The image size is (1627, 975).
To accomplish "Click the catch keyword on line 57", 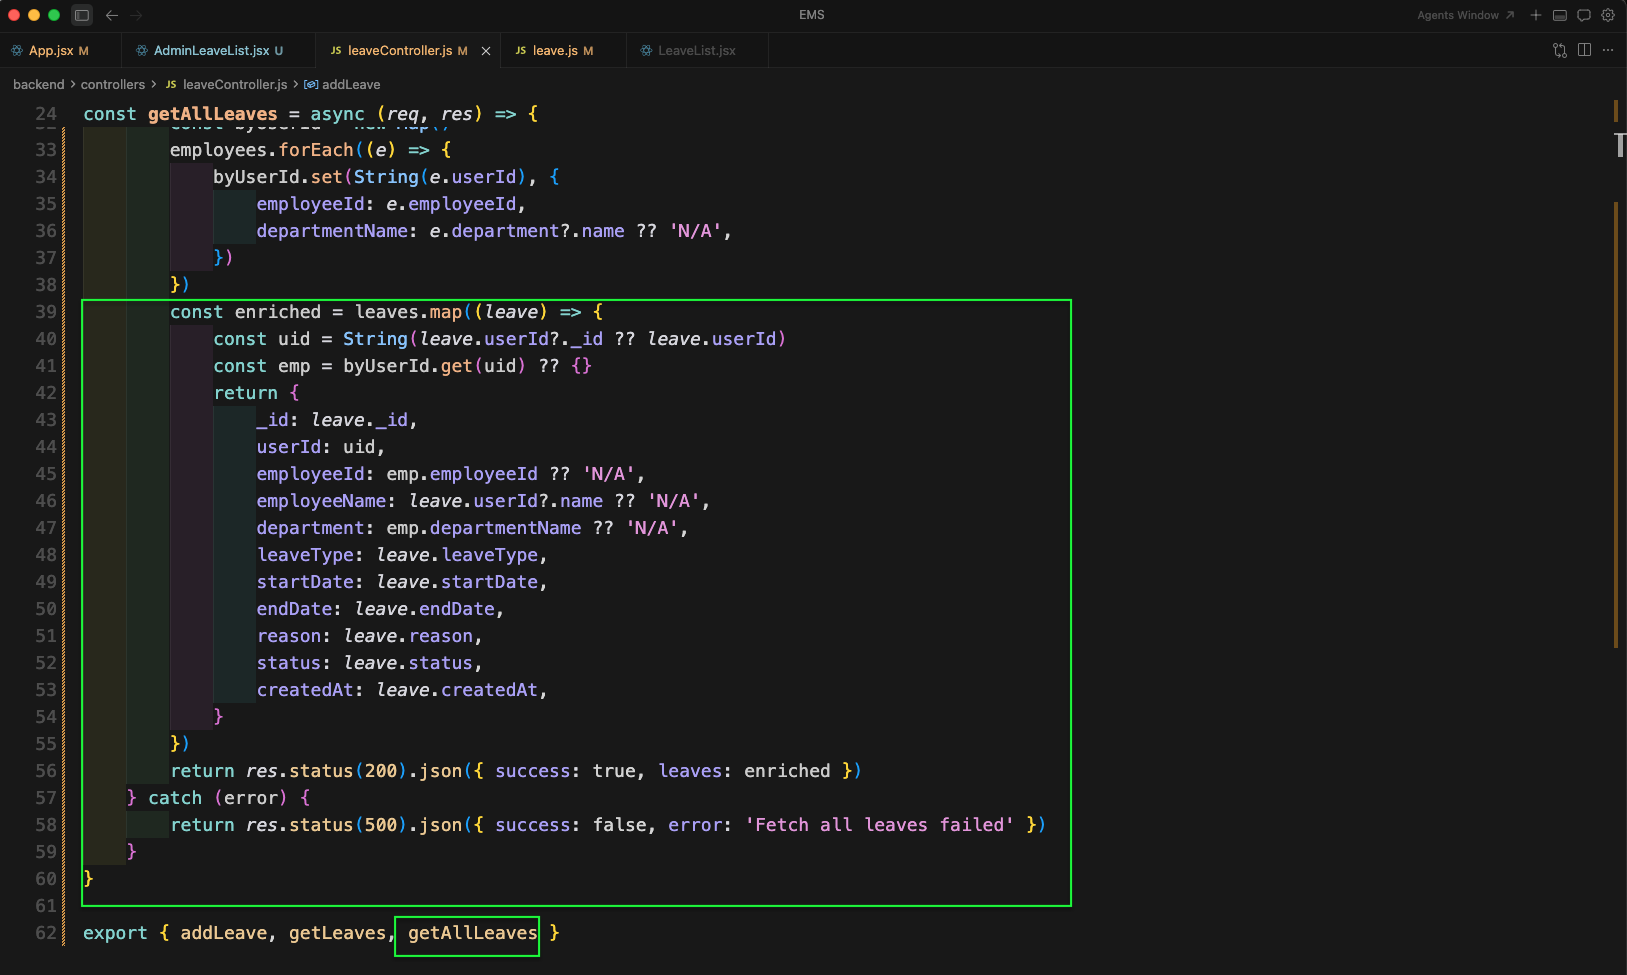I will [175, 798].
